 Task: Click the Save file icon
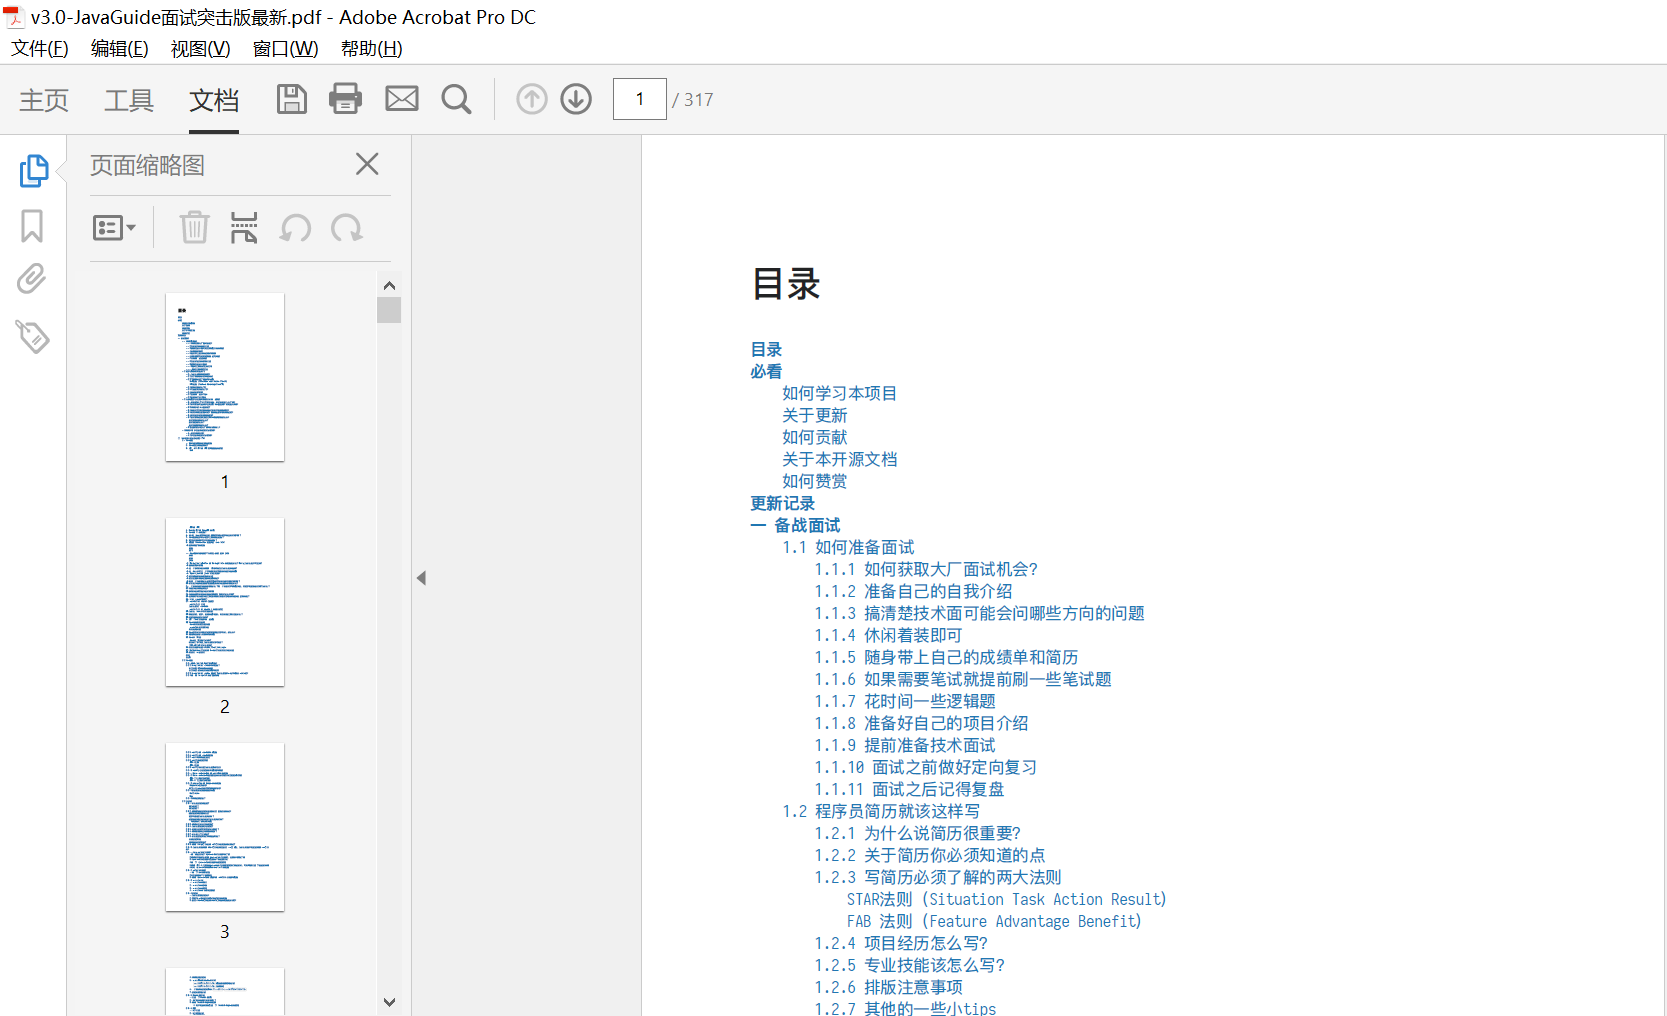click(x=291, y=99)
